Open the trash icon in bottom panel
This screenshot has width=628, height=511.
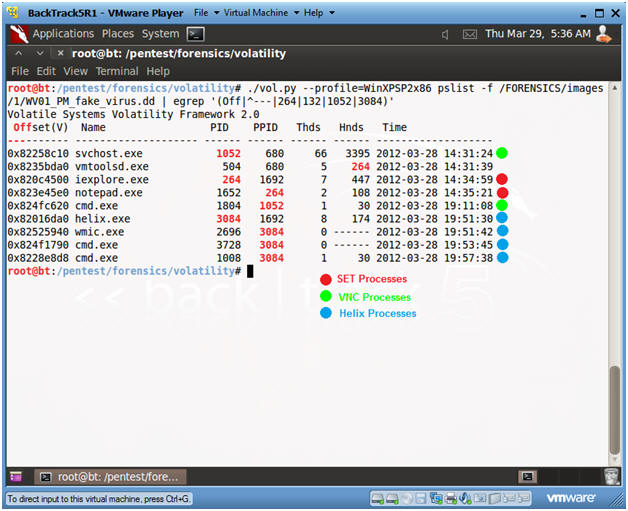612,477
